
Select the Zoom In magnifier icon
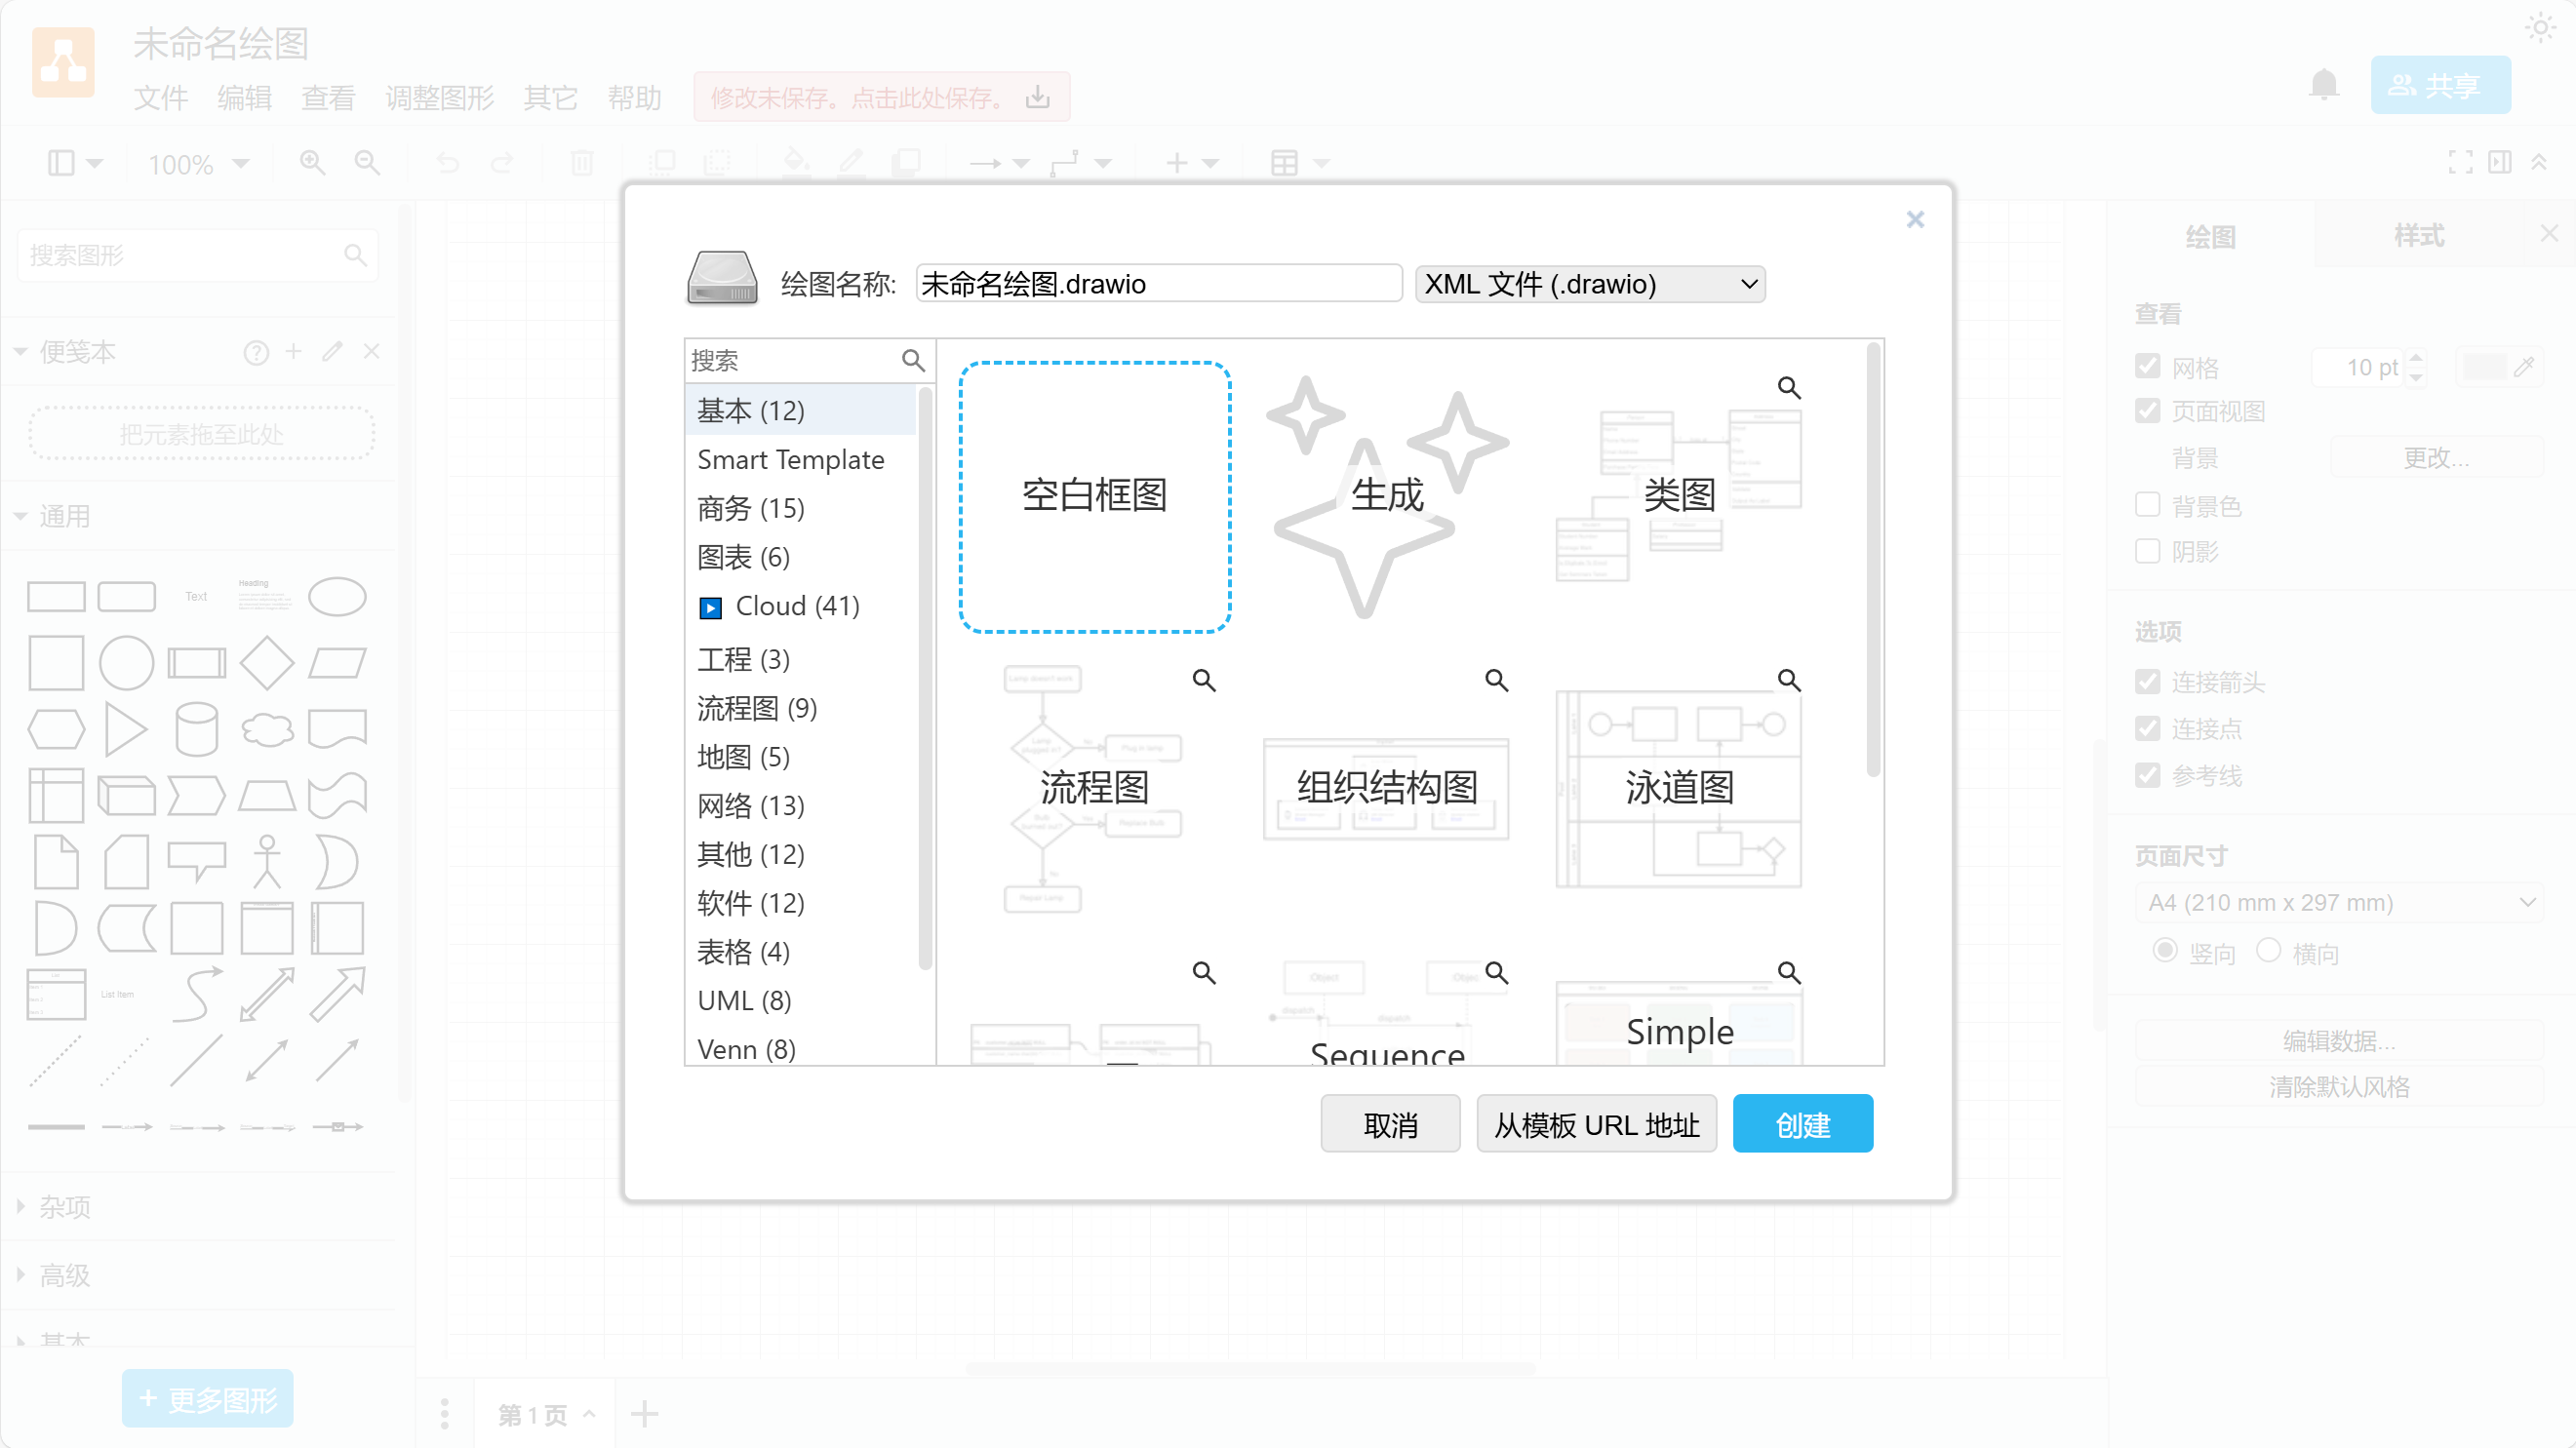point(311,163)
